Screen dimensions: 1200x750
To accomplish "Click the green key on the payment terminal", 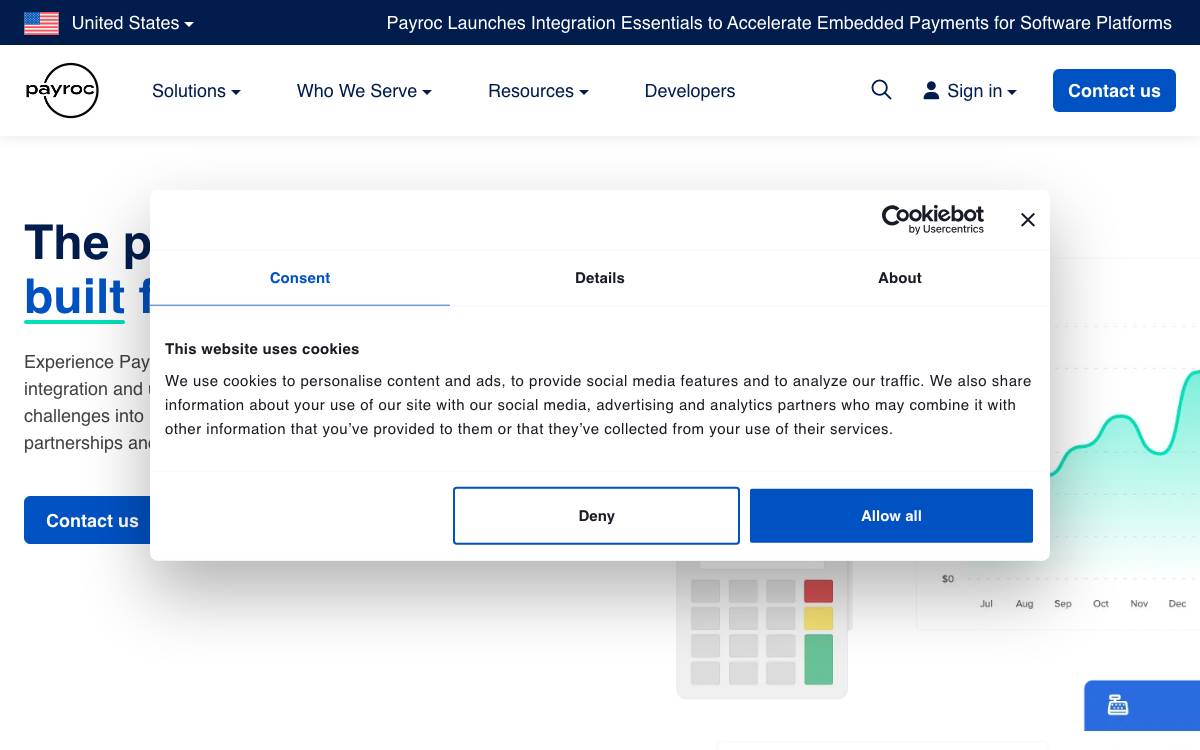I will point(818,659).
